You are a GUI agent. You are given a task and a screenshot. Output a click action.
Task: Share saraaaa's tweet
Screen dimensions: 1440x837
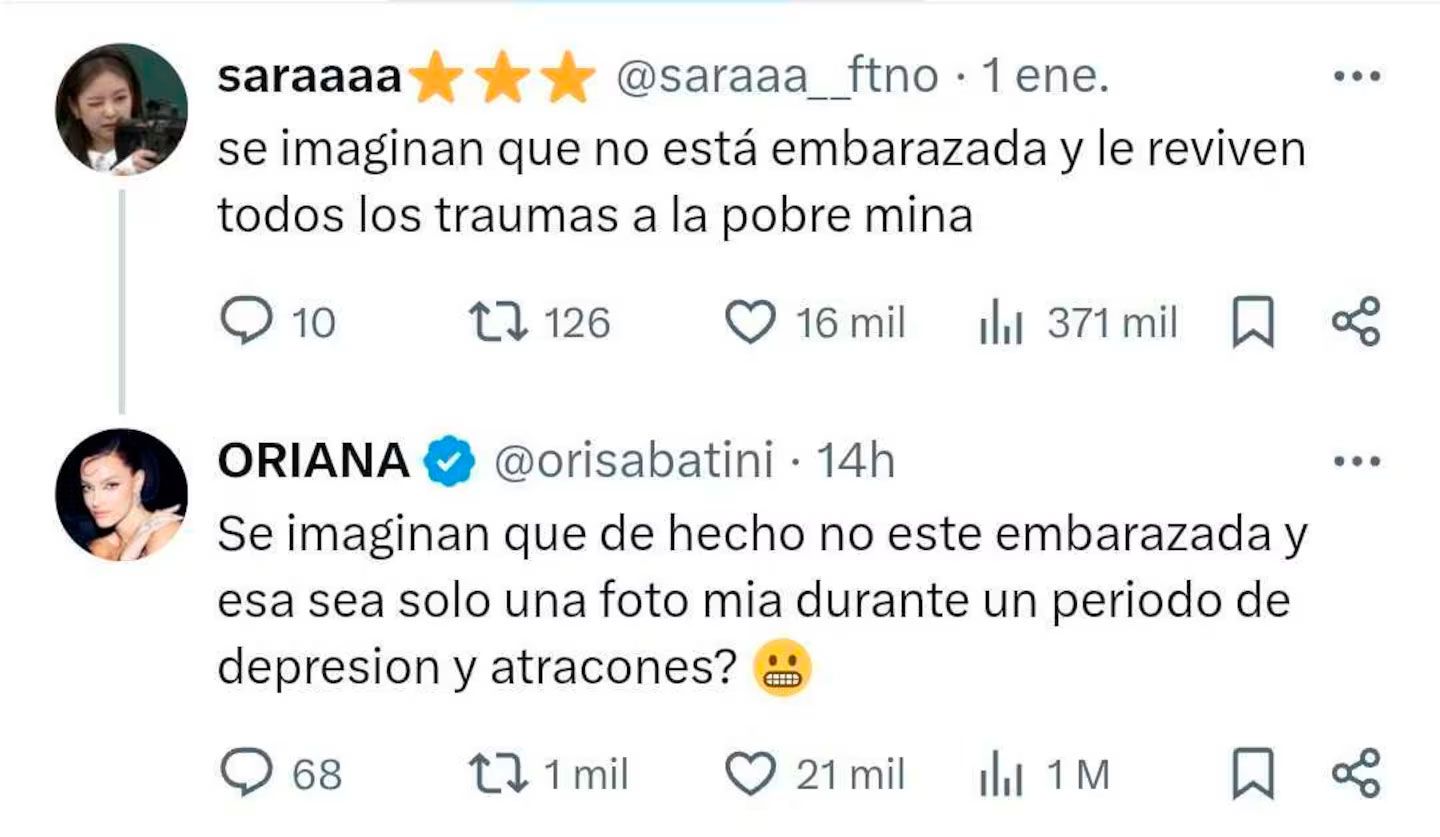[1356, 322]
